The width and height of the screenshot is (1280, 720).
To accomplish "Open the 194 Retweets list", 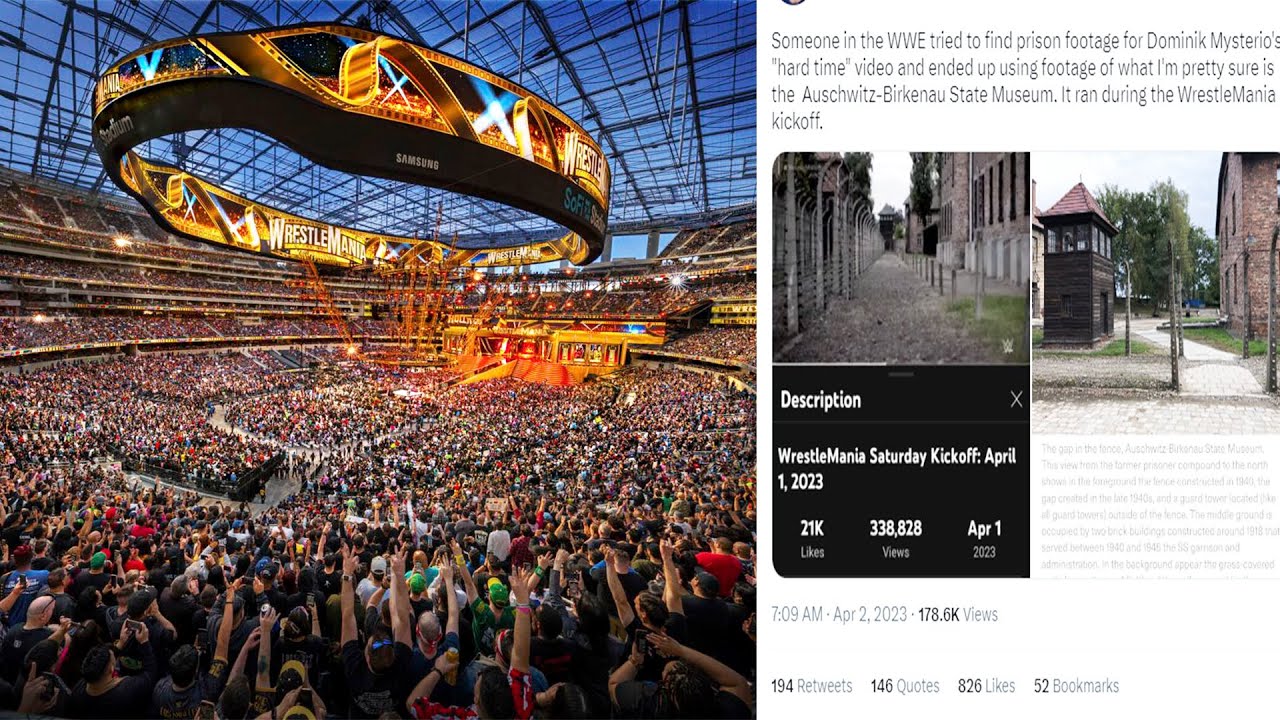I will (812, 686).
